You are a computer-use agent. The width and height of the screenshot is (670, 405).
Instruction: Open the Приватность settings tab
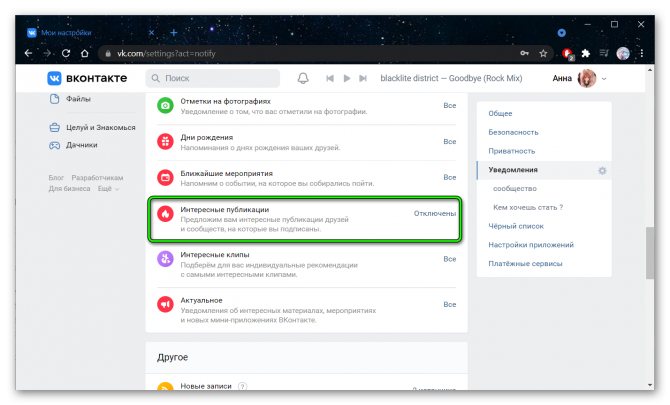point(511,151)
